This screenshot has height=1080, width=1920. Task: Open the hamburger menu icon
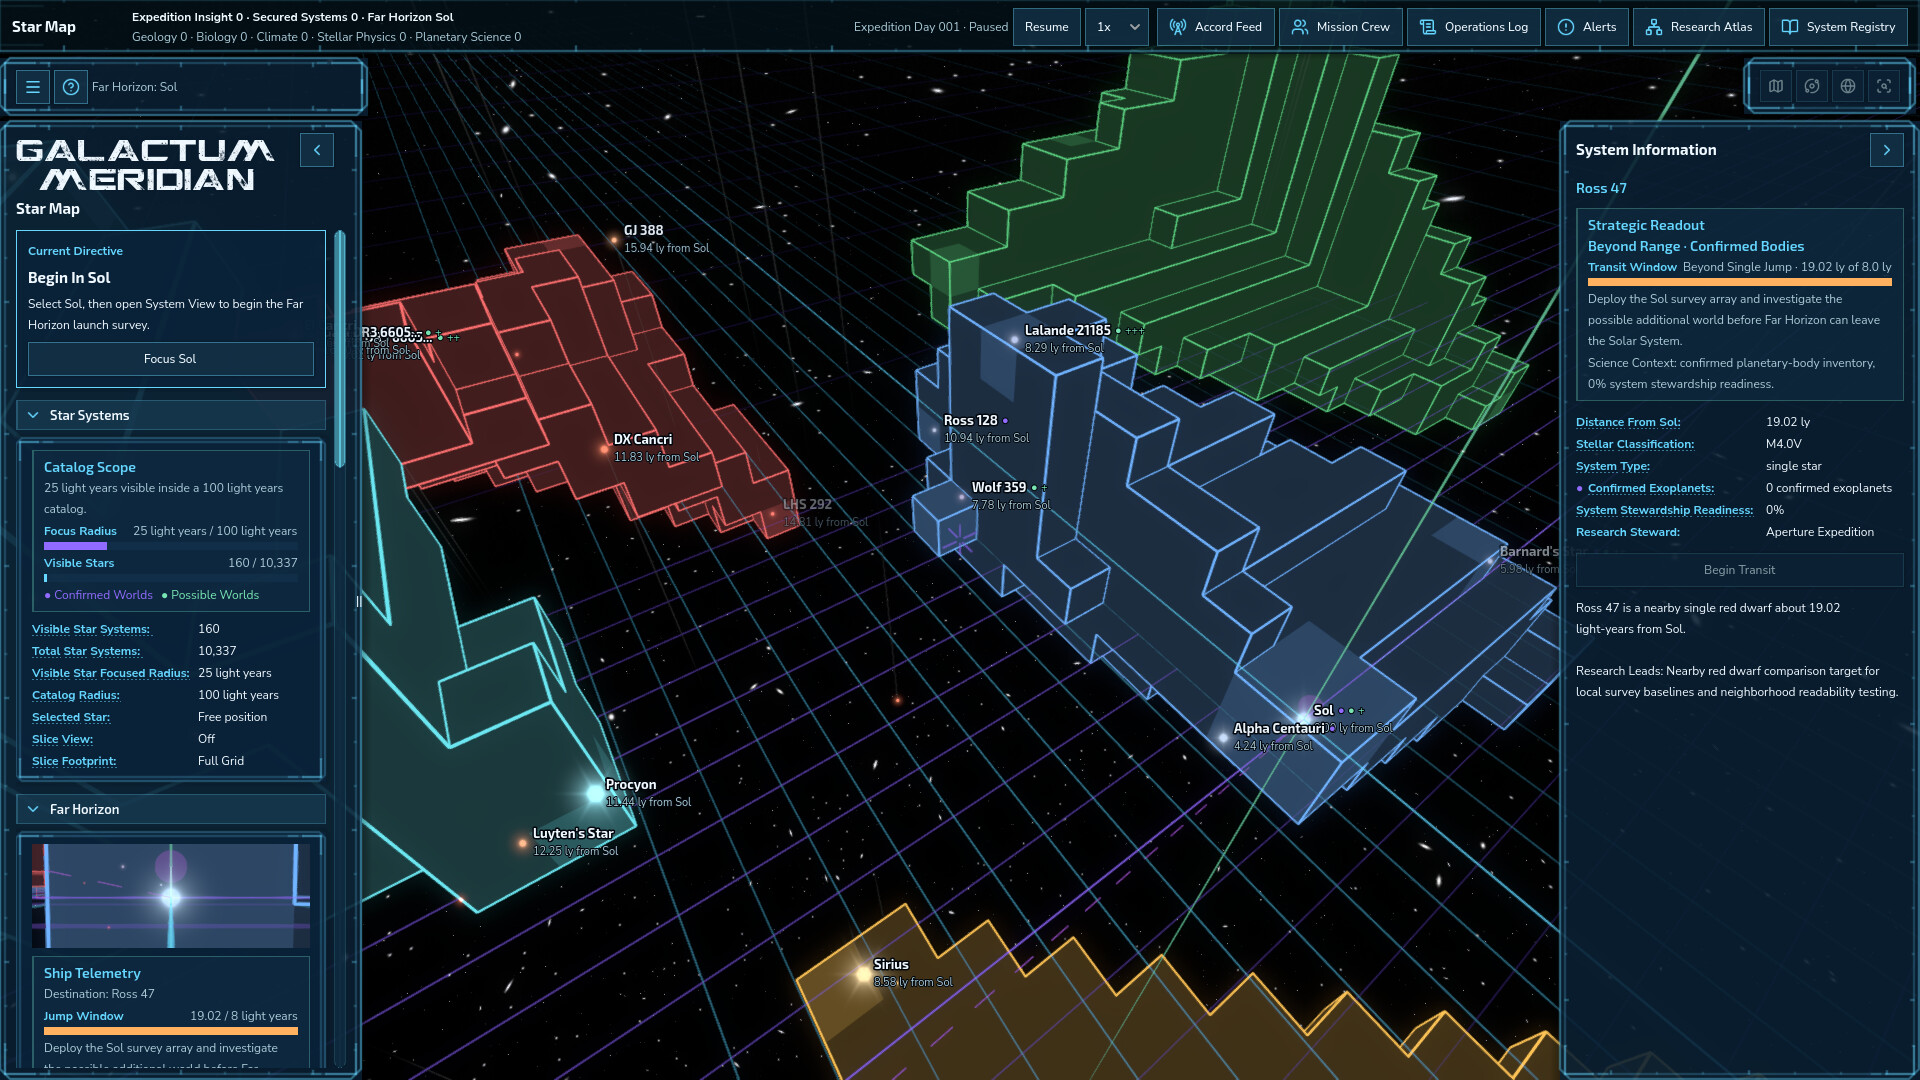(x=33, y=87)
